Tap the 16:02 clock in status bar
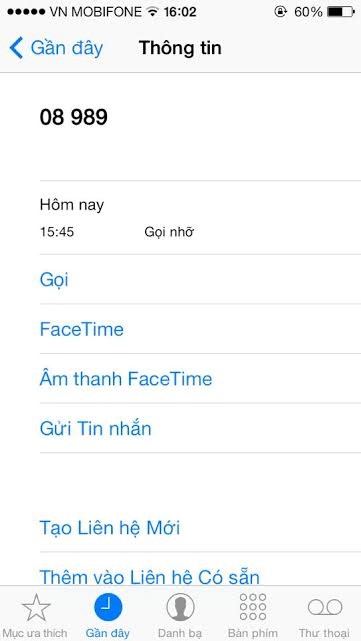Viewport: 361px width, 641px height. click(180, 12)
